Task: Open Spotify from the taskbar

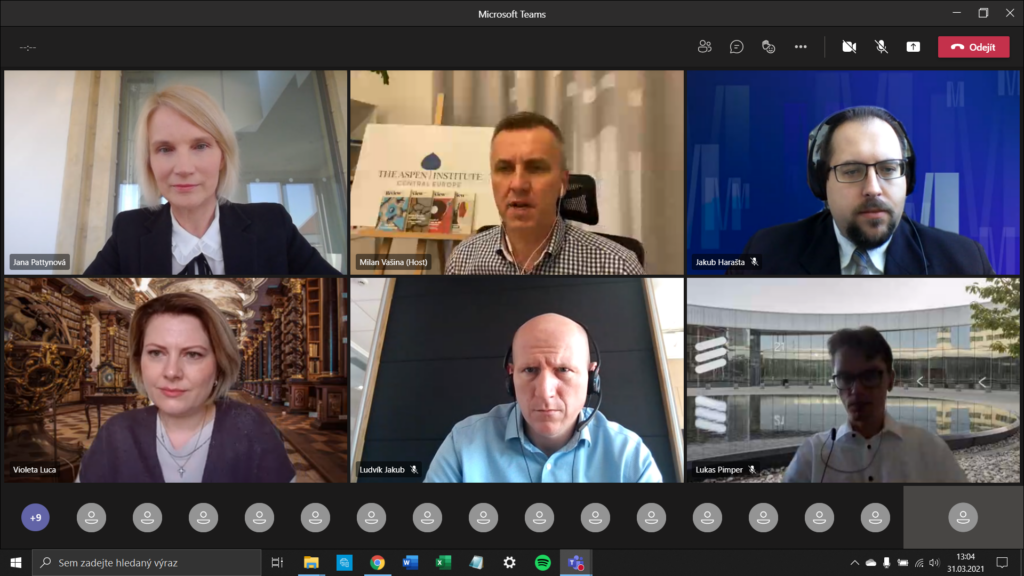Action: pos(542,563)
